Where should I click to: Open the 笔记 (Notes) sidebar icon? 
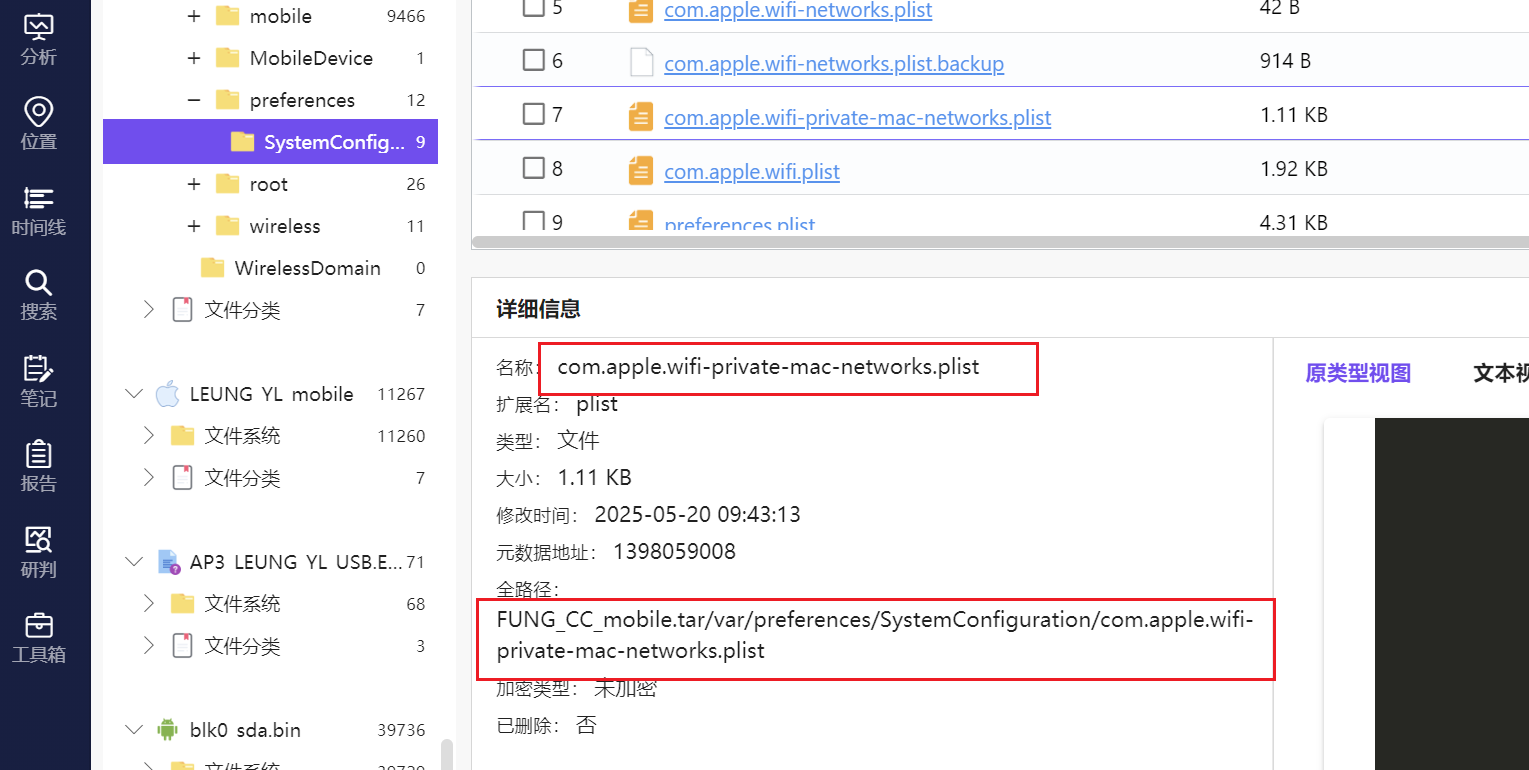point(39,381)
